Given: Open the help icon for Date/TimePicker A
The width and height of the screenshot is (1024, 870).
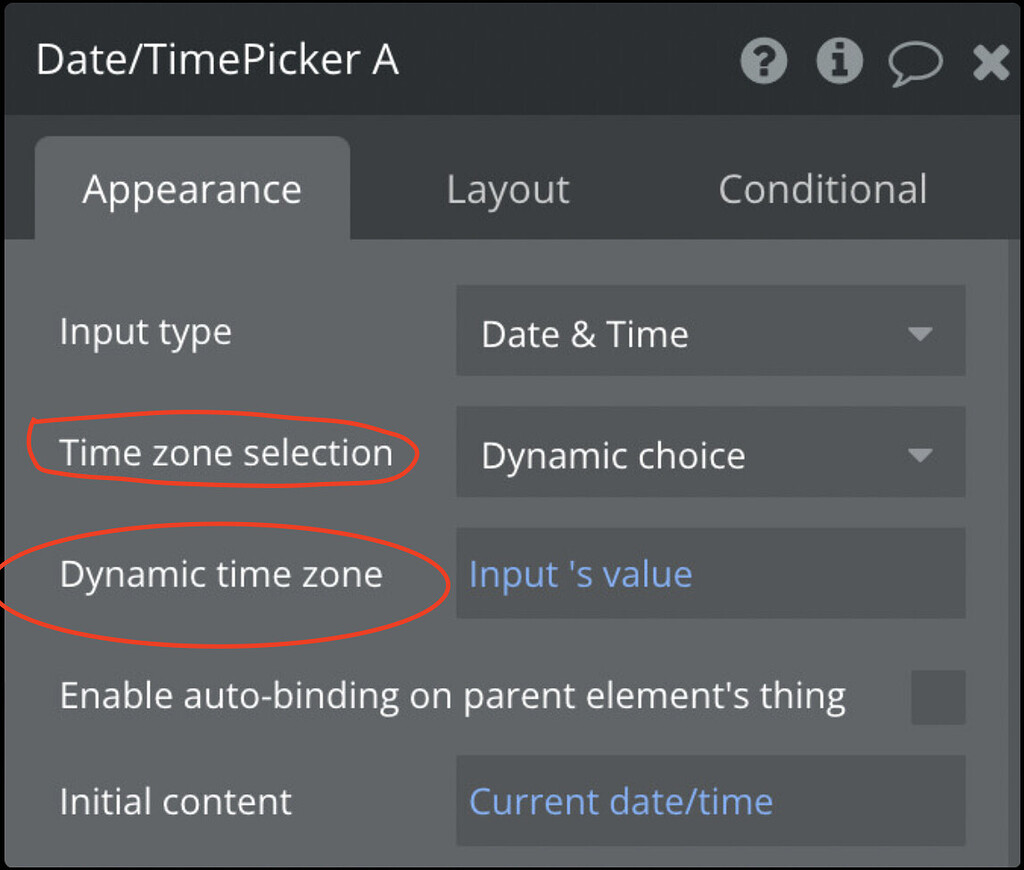Looking at the screenshot, I should 763,61.
